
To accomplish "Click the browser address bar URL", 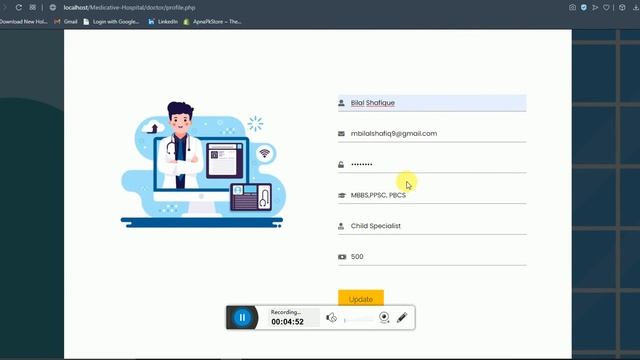I will click(x=129, y=7).
